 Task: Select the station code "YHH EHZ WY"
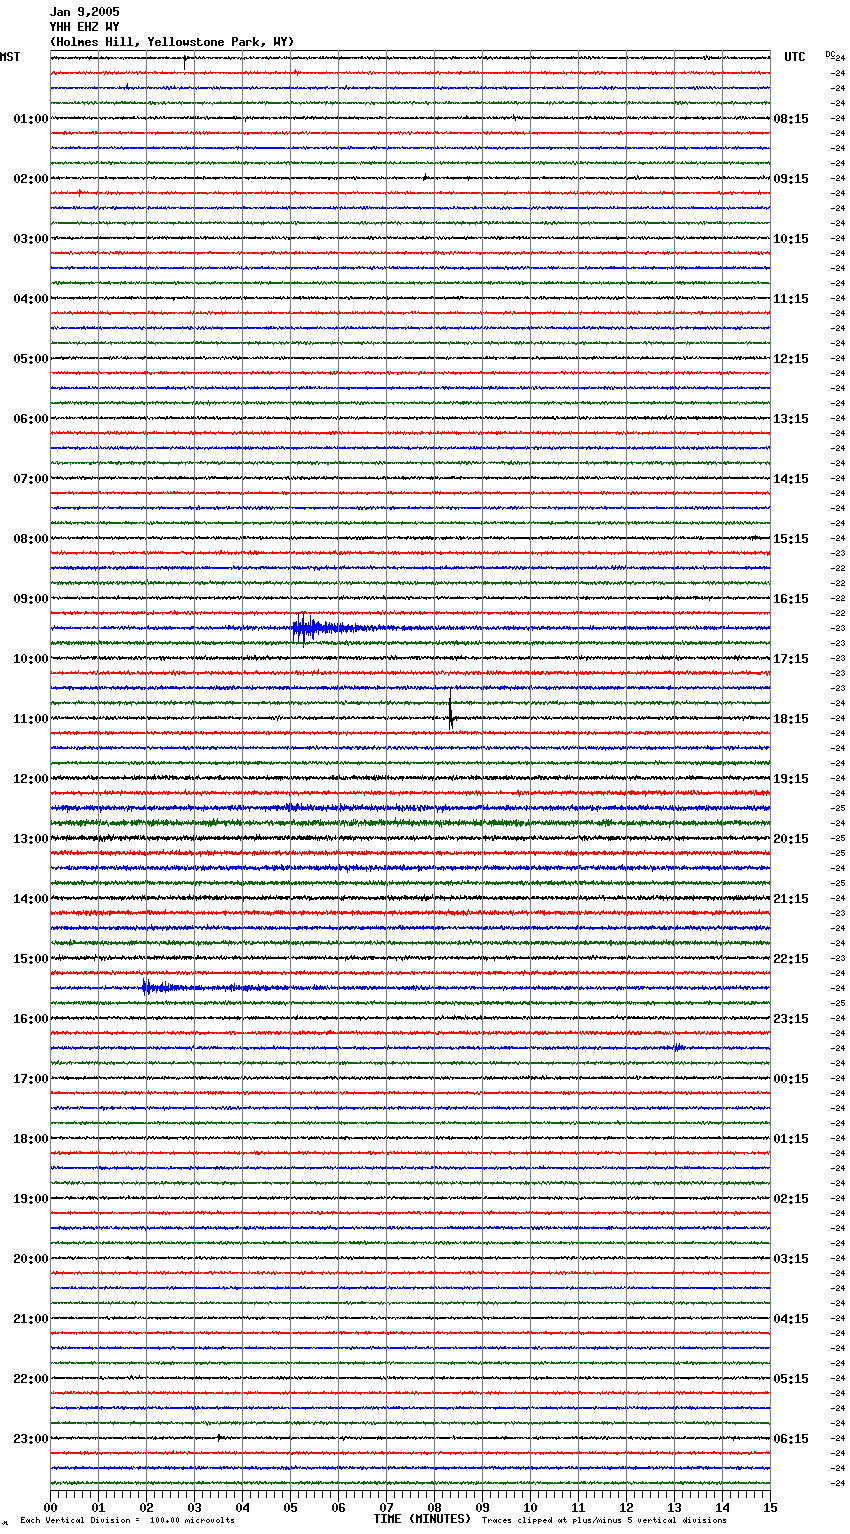coord(84,27)
